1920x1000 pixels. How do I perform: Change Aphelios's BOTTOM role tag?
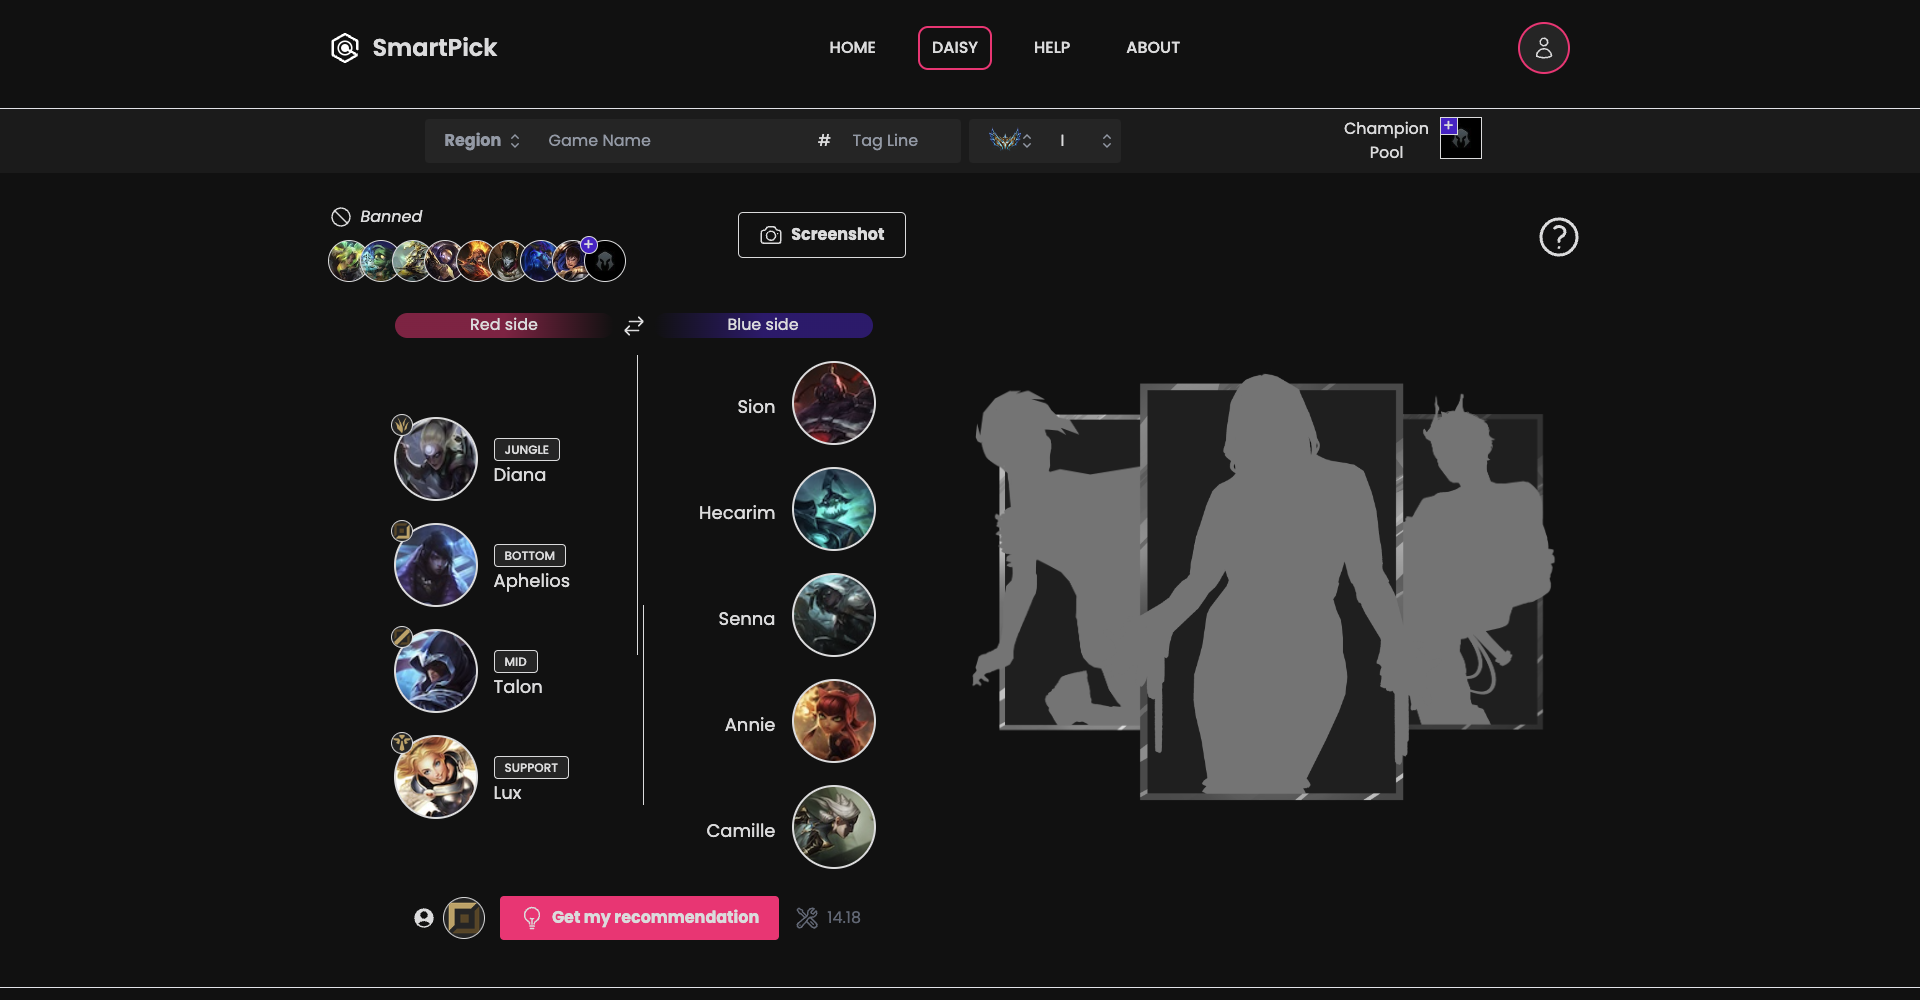pyautogui.click(x=530, y=556)
